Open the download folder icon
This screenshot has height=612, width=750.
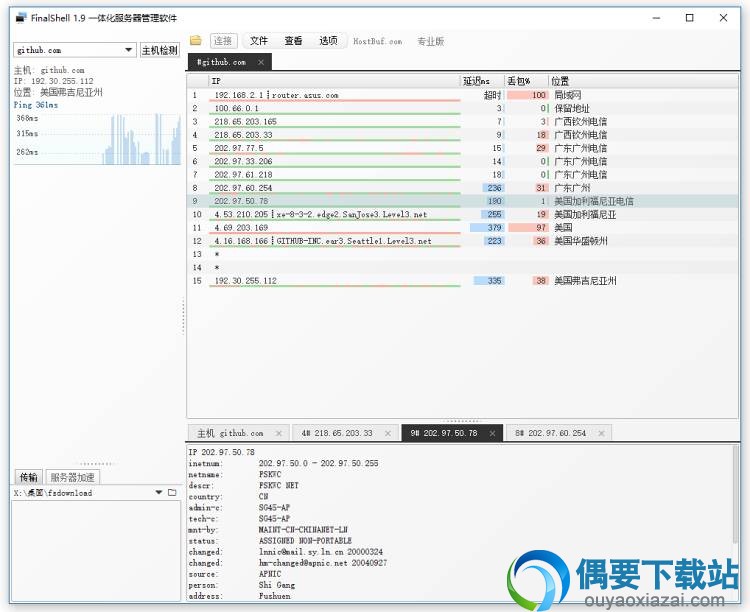click(x=172, y=492)
